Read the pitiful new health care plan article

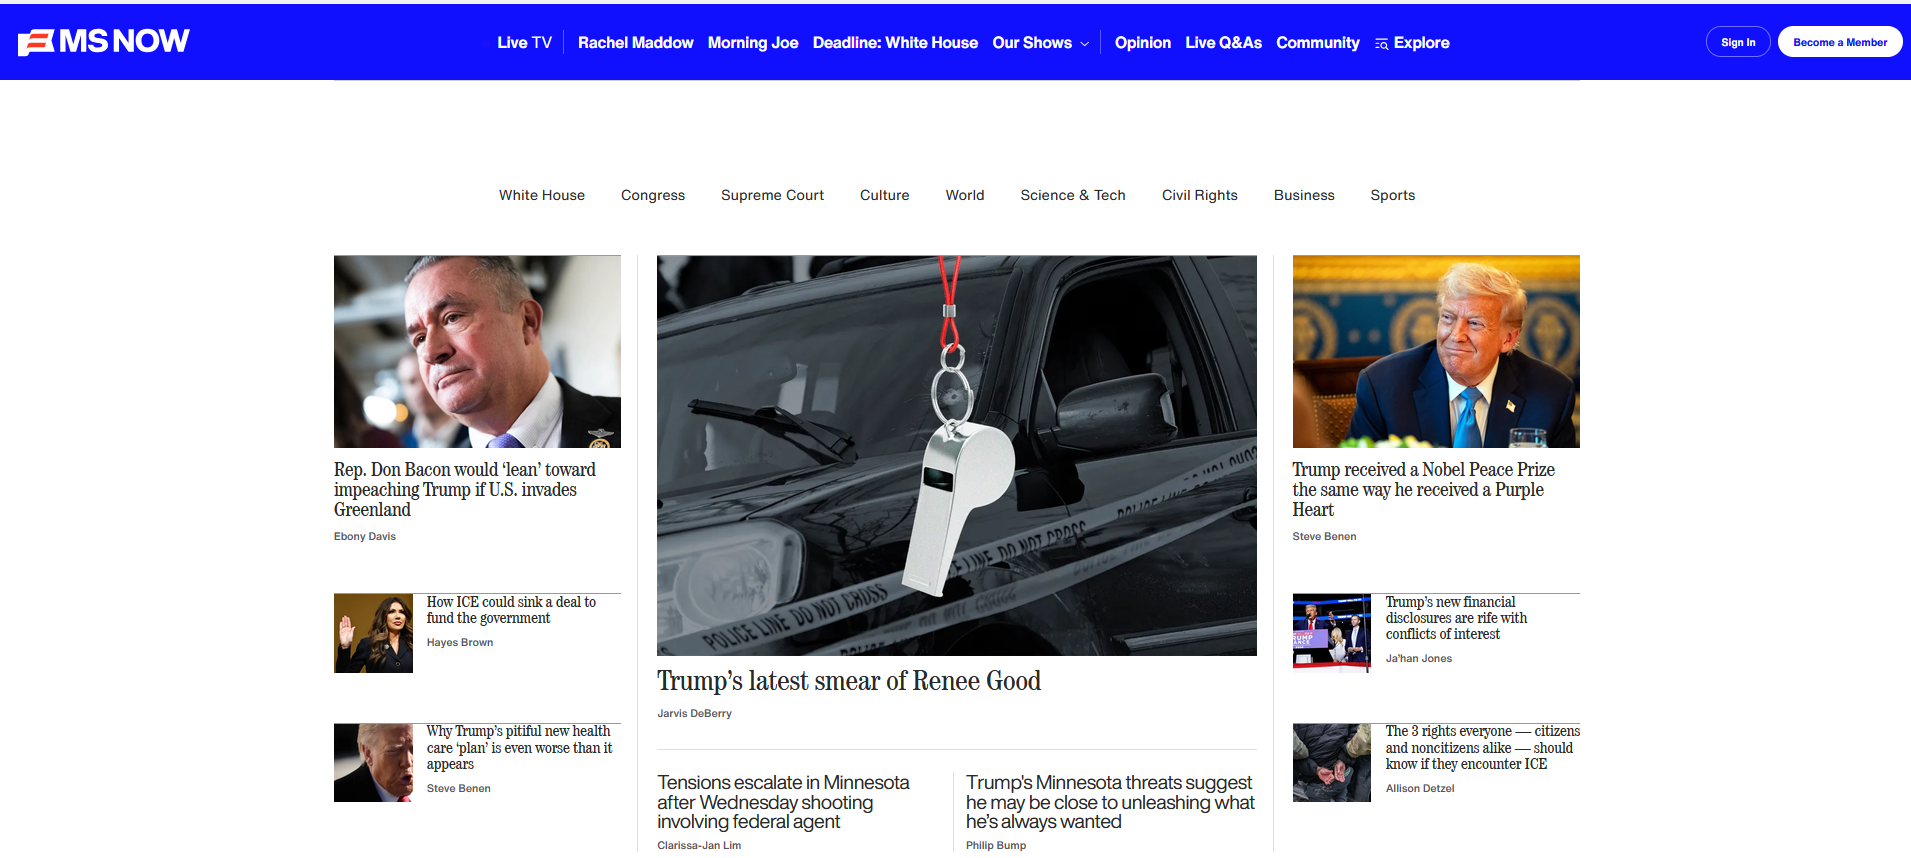pyautogui.click(x=519, y=748)
